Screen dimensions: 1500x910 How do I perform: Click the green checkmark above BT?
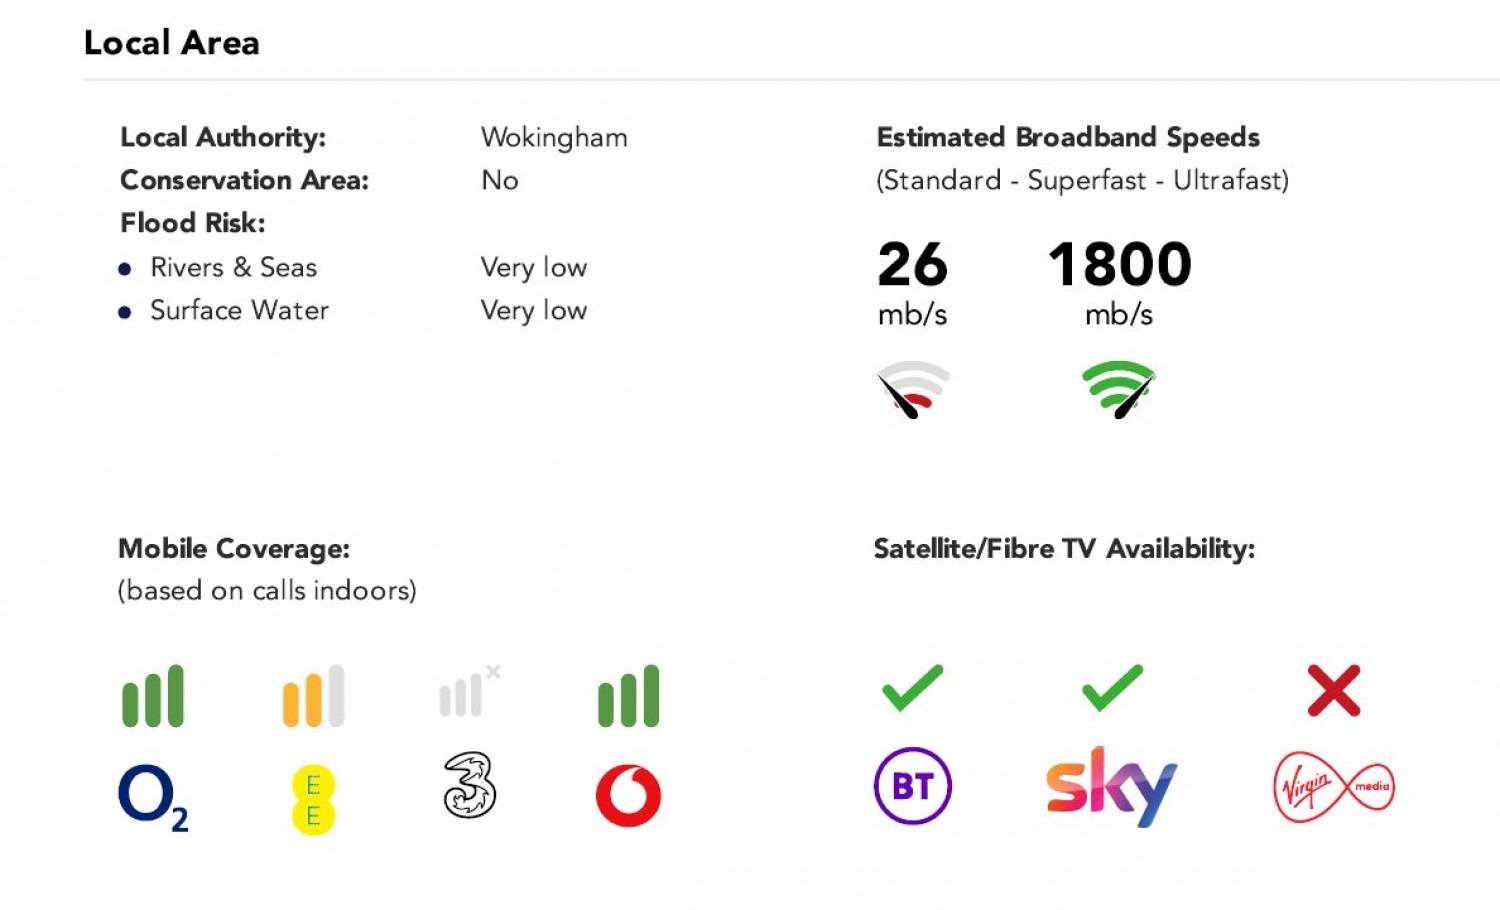point(912,688)
